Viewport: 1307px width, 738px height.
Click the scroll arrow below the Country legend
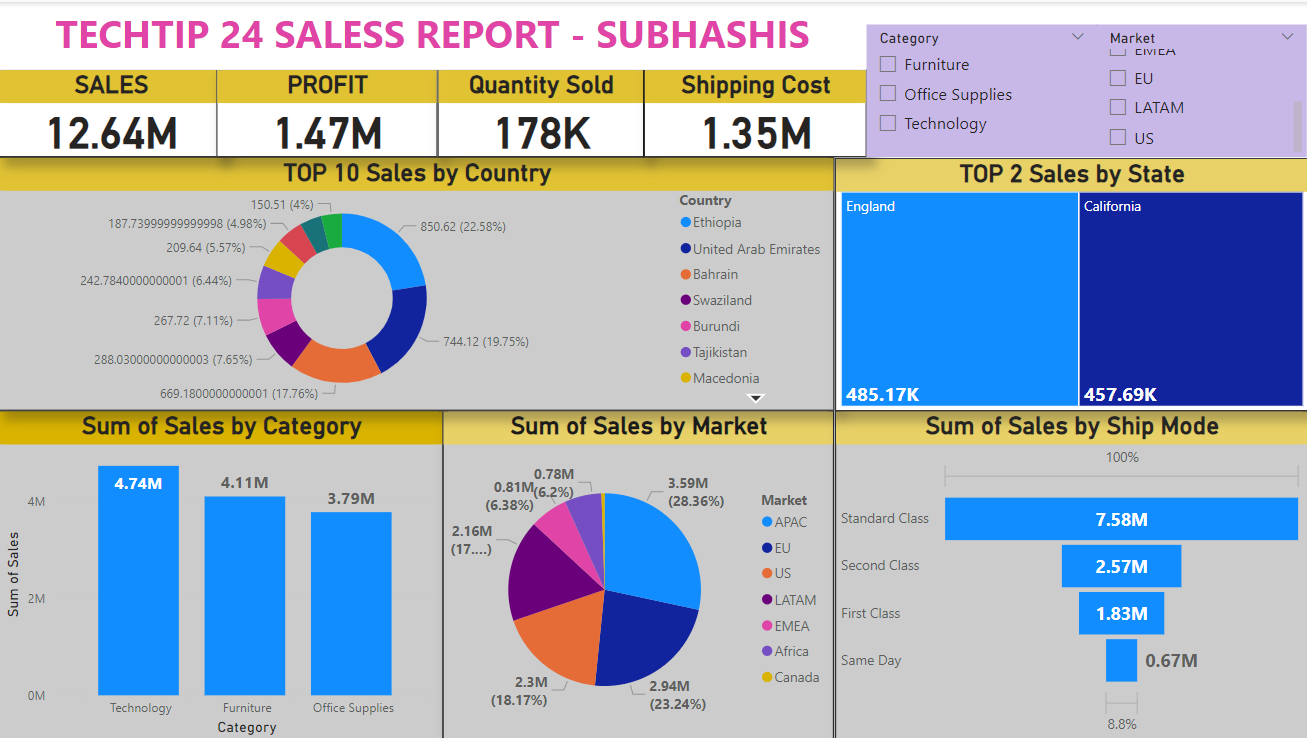pos(757,397)
